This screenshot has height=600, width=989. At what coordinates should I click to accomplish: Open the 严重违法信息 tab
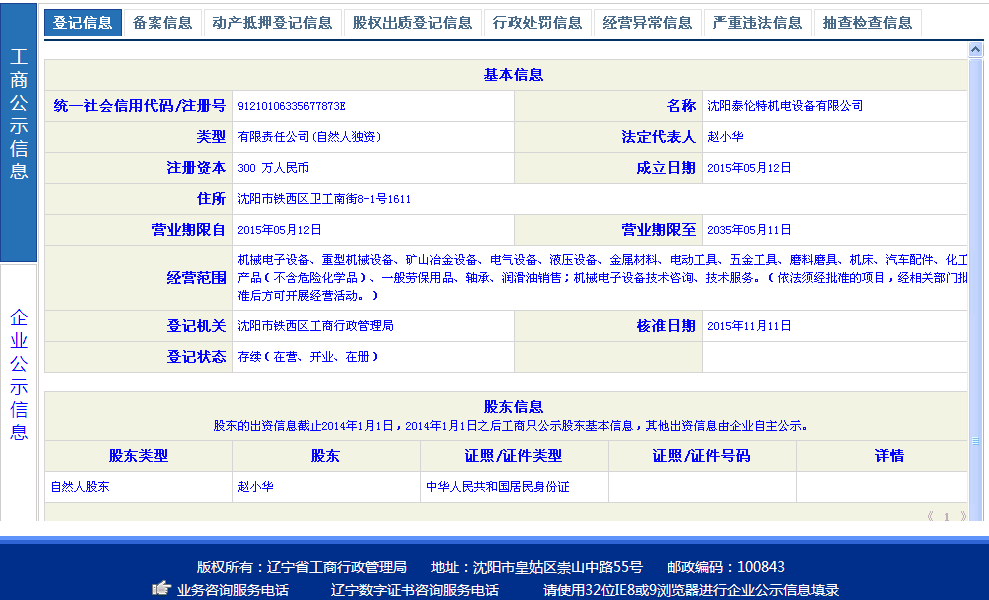coord(757,23)
